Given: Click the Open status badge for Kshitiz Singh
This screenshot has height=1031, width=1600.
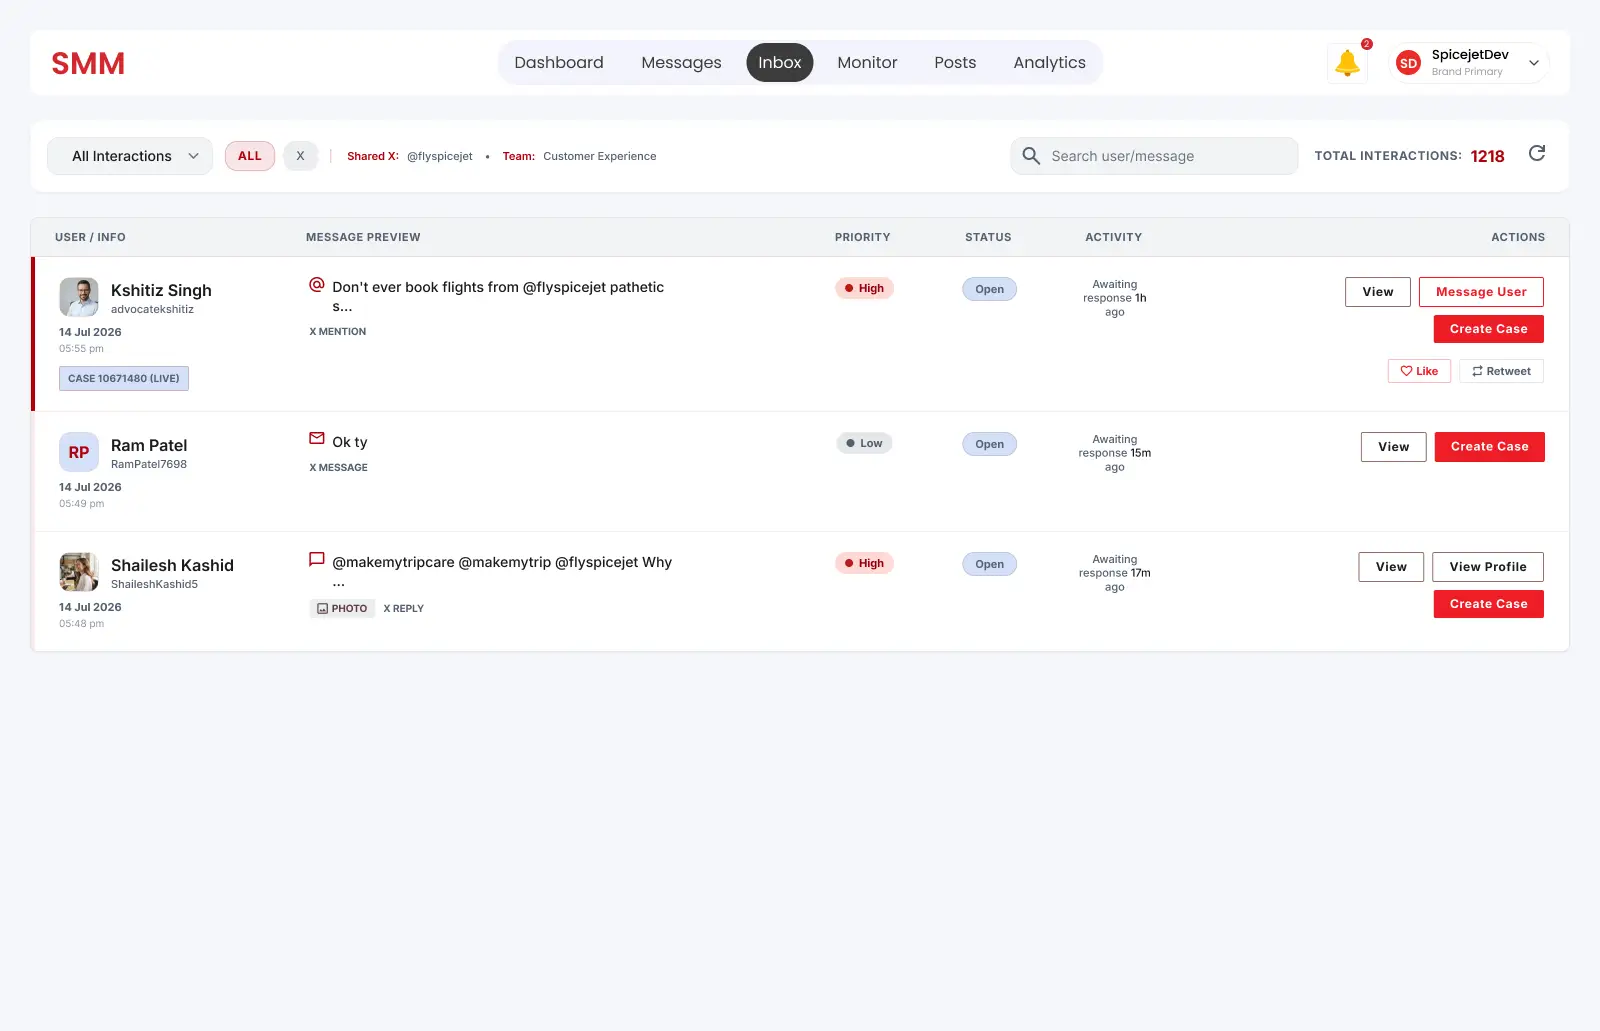Looking at the screenshot, I should tap(990, 289).
